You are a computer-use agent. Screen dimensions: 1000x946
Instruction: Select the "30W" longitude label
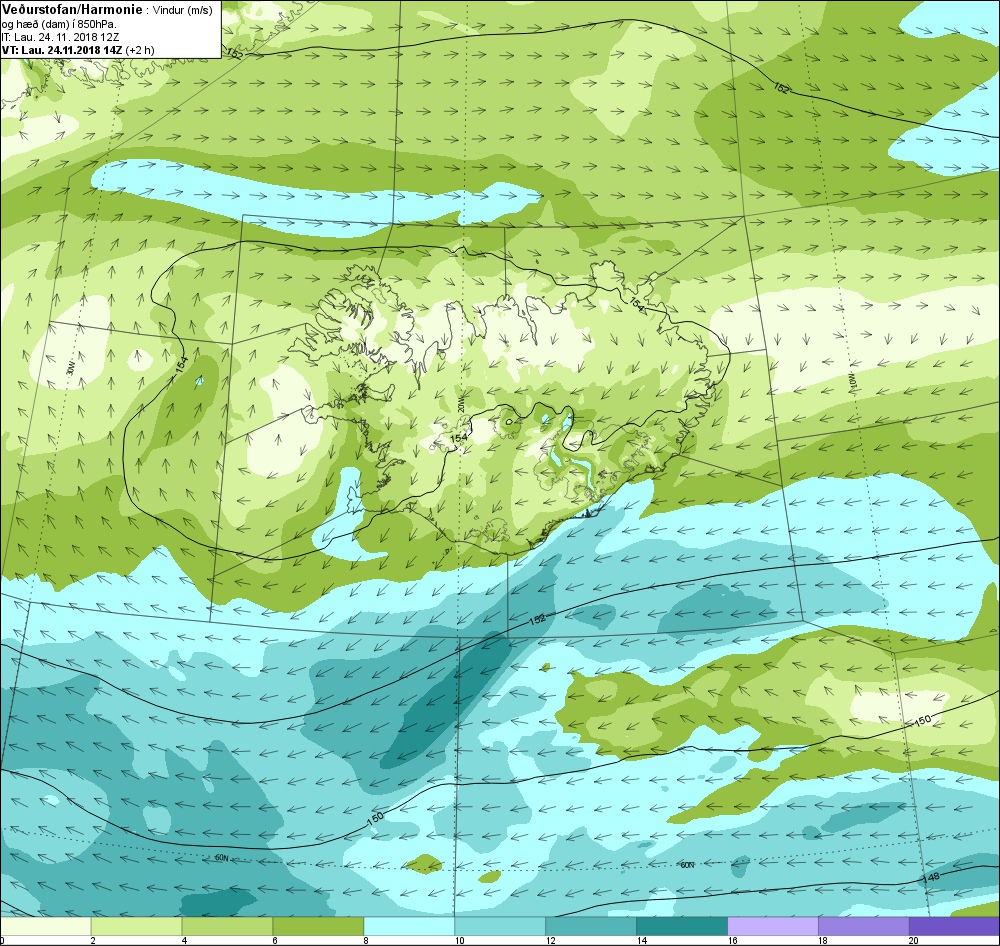(70, 369)
